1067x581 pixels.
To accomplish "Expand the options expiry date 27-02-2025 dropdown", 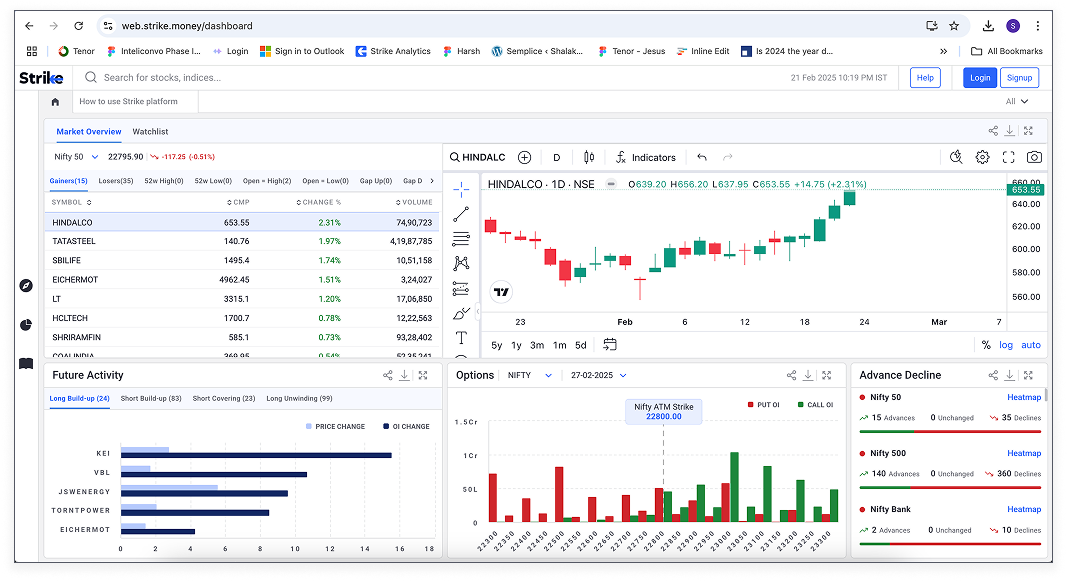I will coord(598,375).
